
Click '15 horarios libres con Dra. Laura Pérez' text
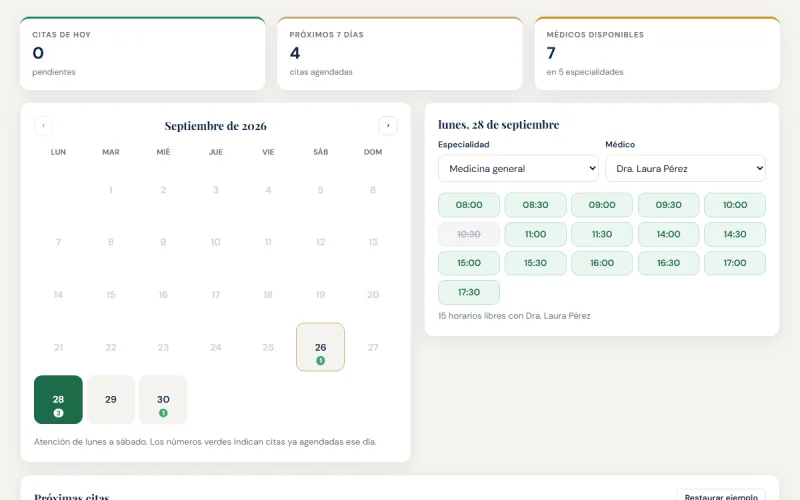514,316
